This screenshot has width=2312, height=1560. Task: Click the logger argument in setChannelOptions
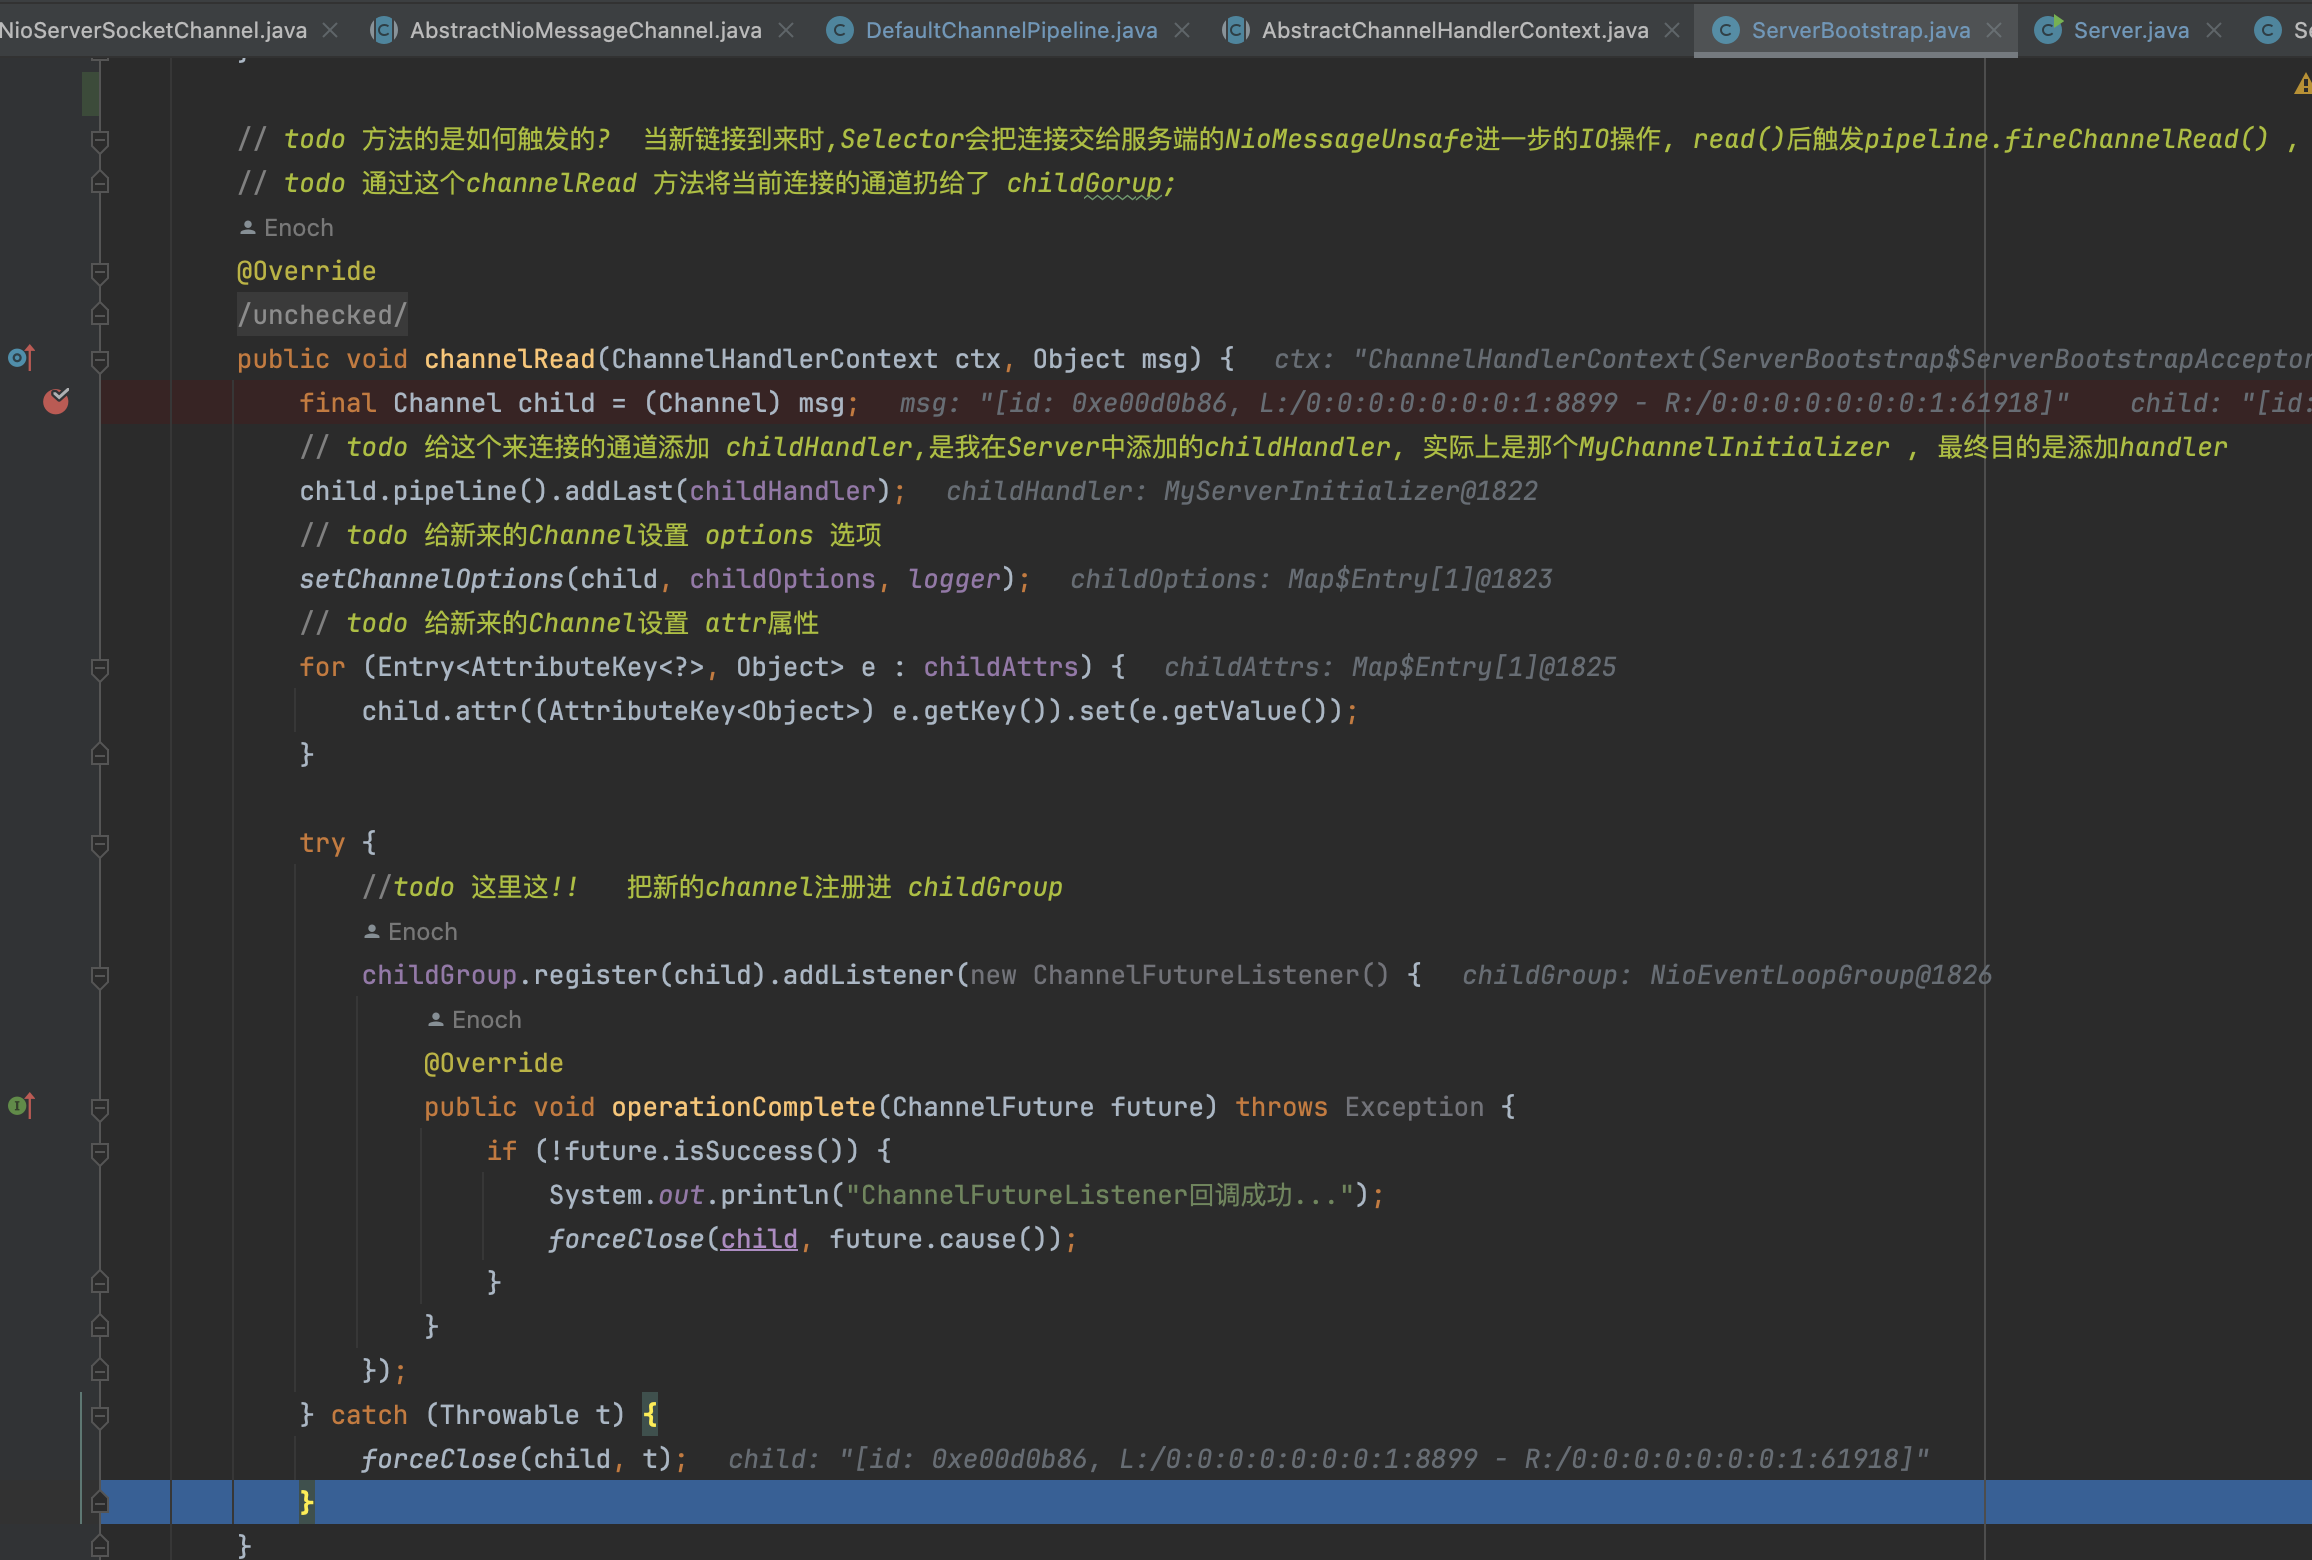[955, 579]
